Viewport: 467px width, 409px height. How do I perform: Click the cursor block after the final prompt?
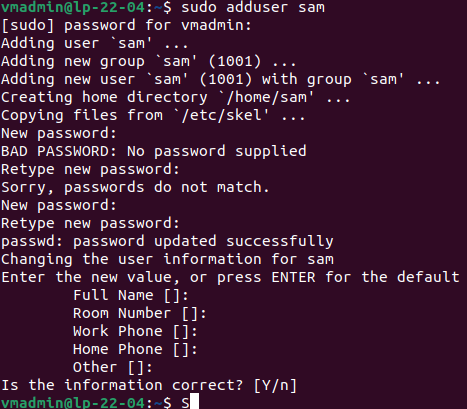pos(194,402)
